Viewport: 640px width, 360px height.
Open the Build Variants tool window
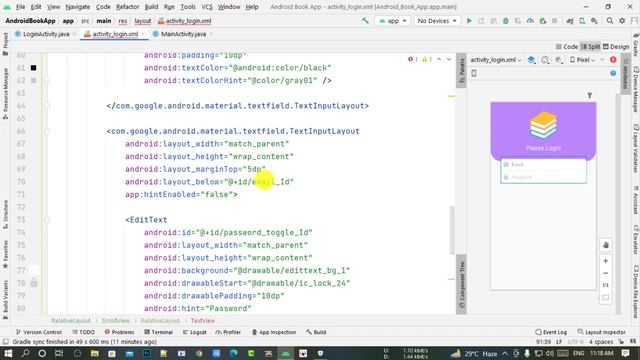click(x=5, y=299)
